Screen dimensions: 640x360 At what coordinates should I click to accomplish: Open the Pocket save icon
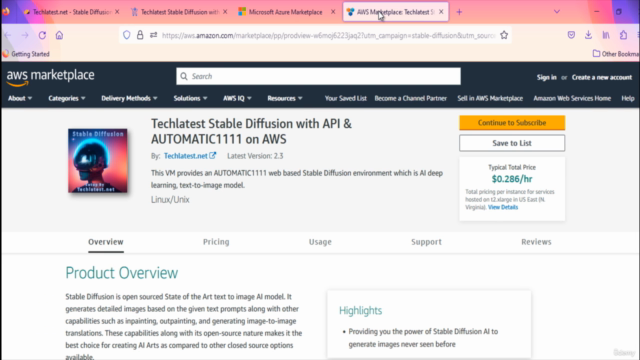coord(571,35)
